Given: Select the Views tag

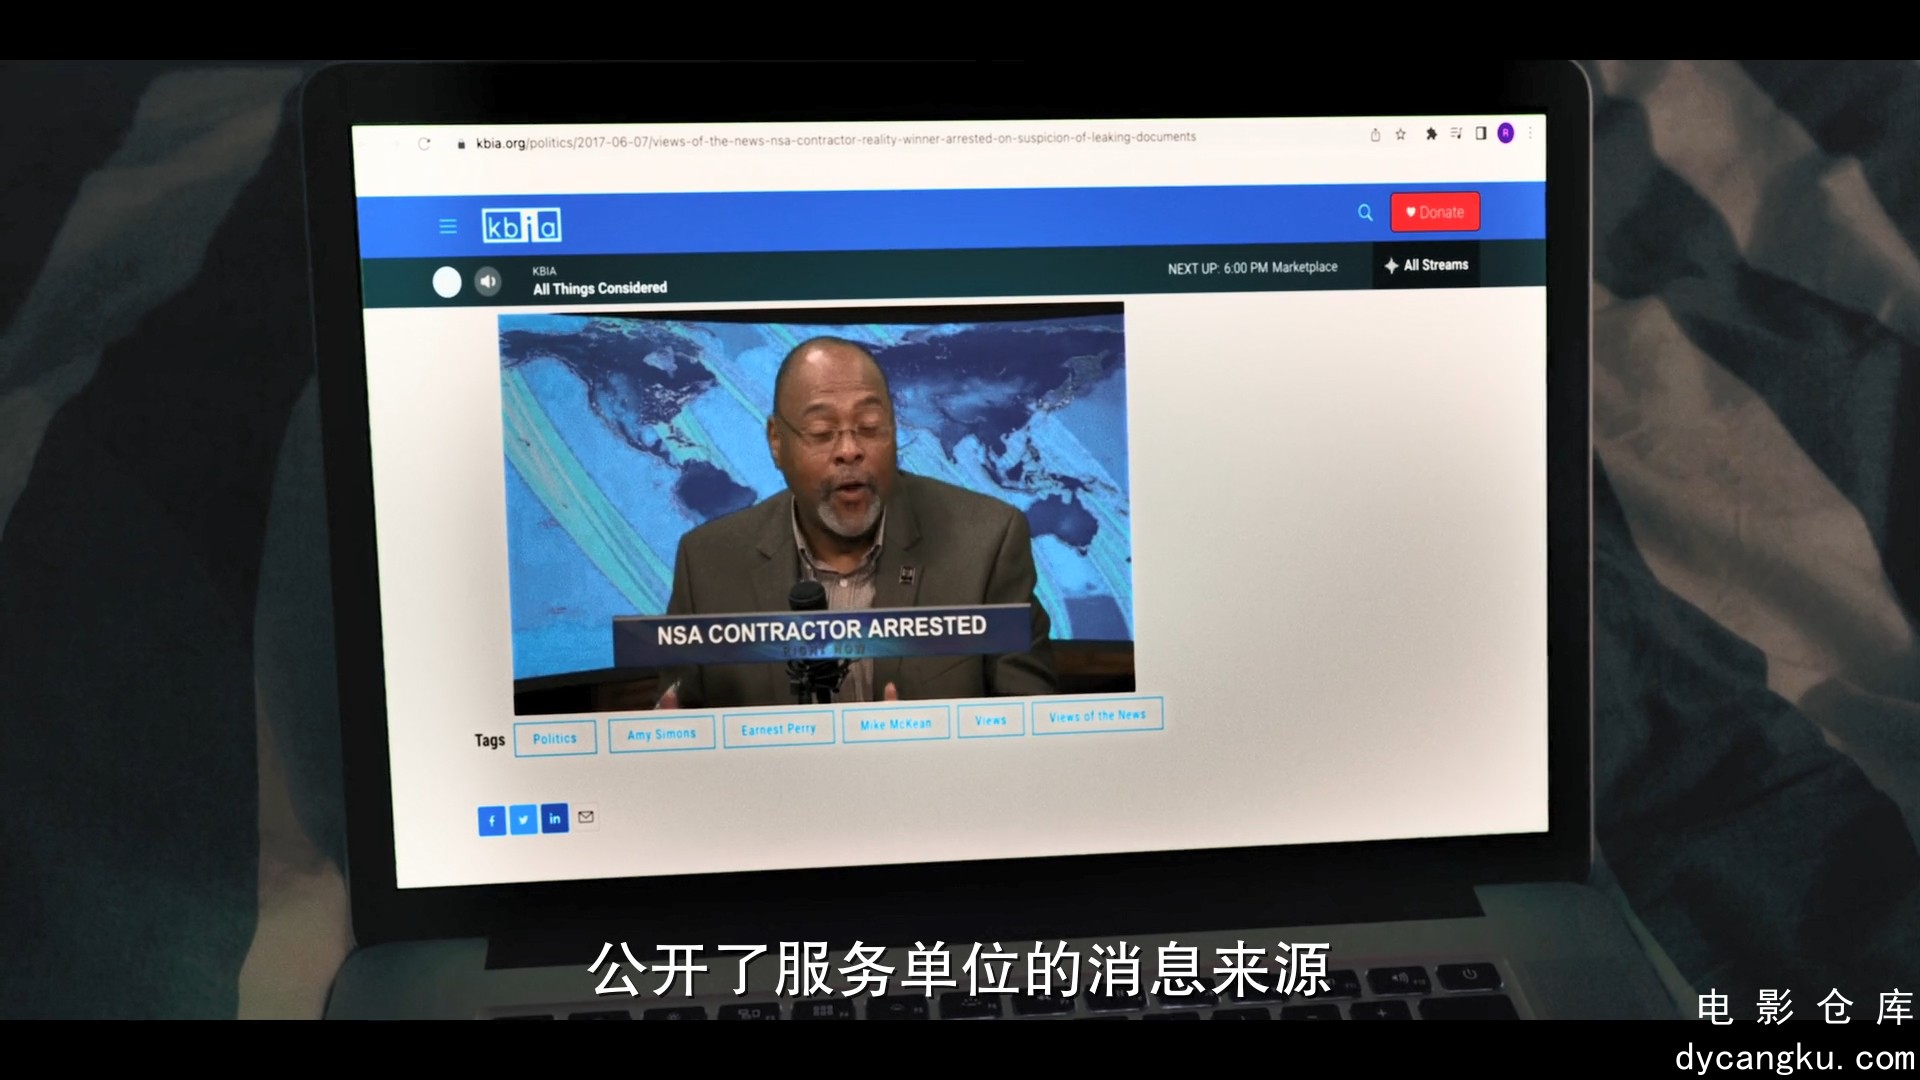Looking at the screenshot, I should coord(990,720).
